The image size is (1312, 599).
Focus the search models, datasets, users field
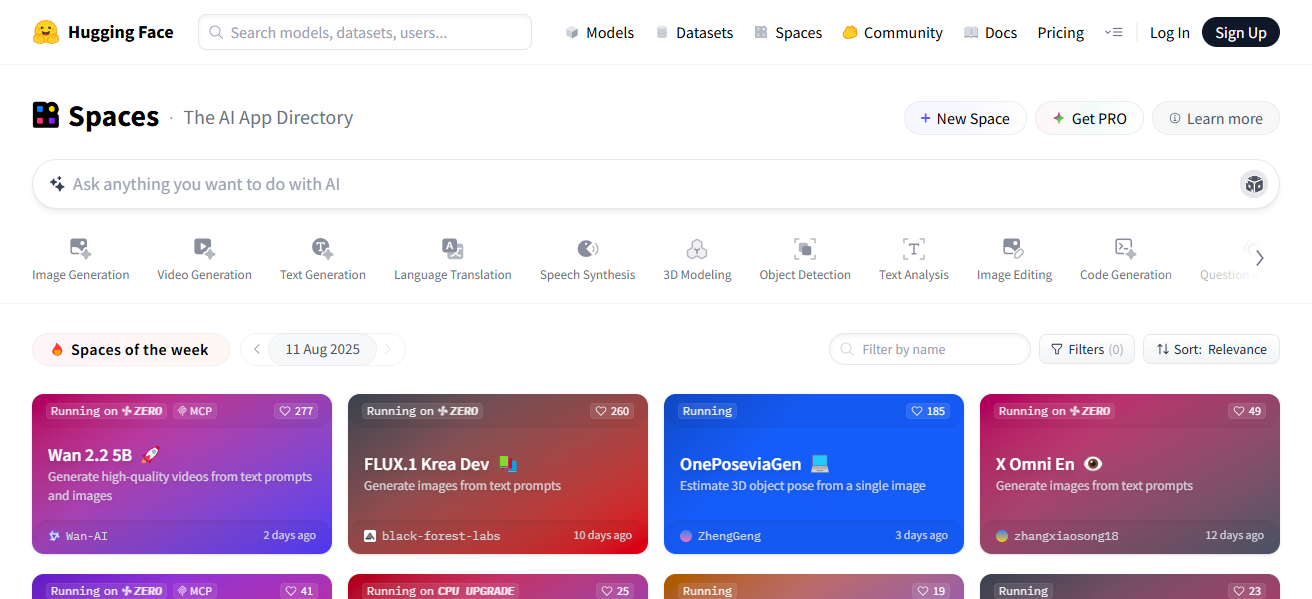pyautogui.click(x=365, y=32)
